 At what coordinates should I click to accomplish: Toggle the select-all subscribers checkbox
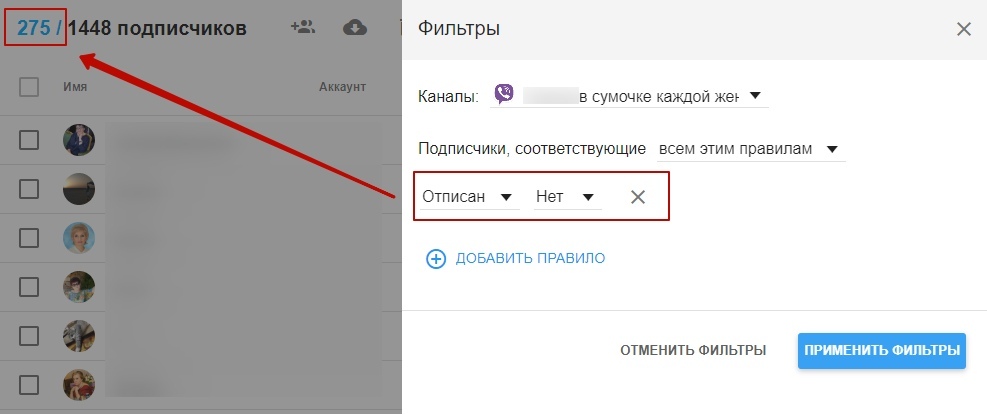click(x=29, y=87)
